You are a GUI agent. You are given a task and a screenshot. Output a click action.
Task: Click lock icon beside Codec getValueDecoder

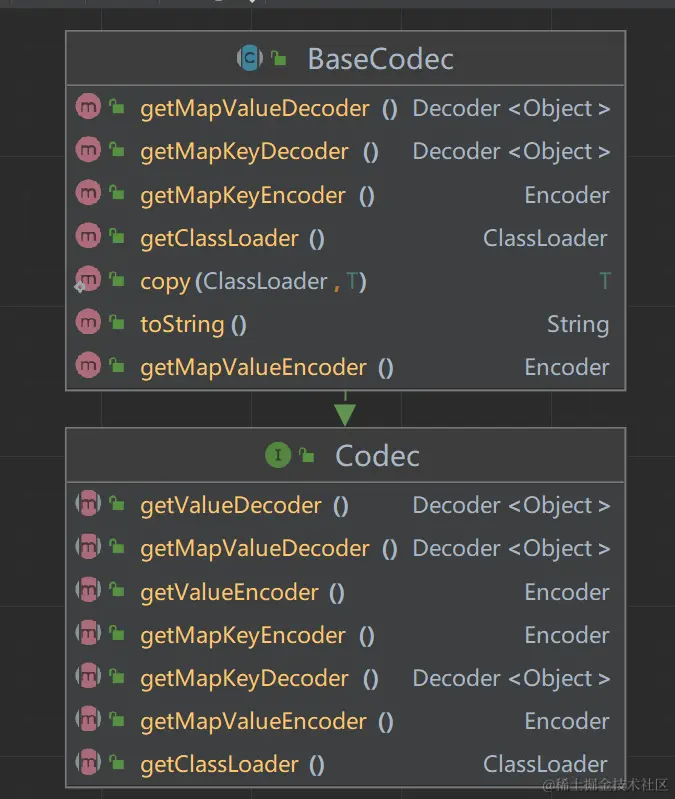(x=117, y=503)
